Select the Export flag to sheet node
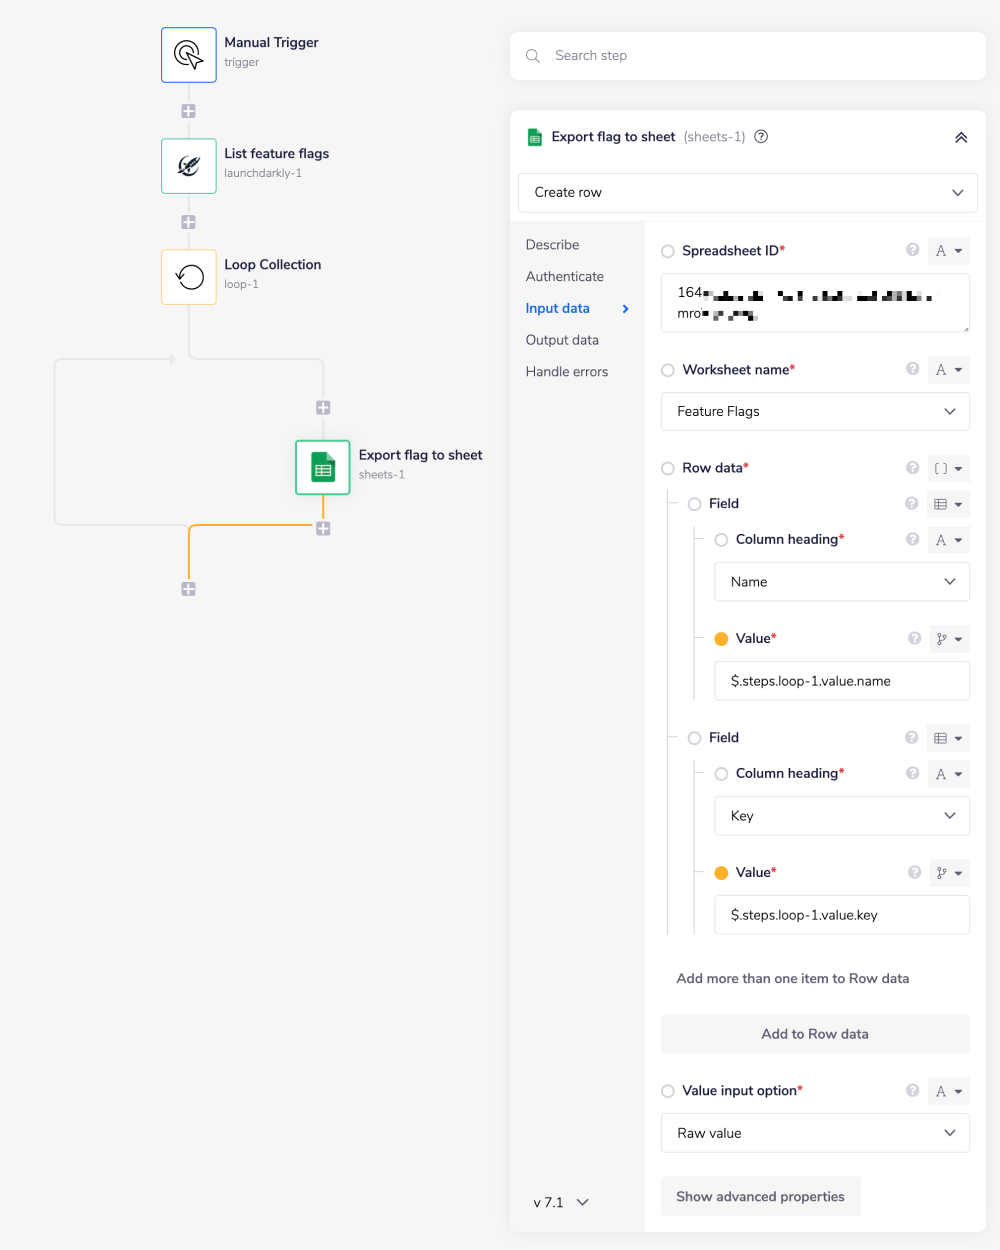This screenshot has height=1250, width=1000. click(x=323, y=467)
